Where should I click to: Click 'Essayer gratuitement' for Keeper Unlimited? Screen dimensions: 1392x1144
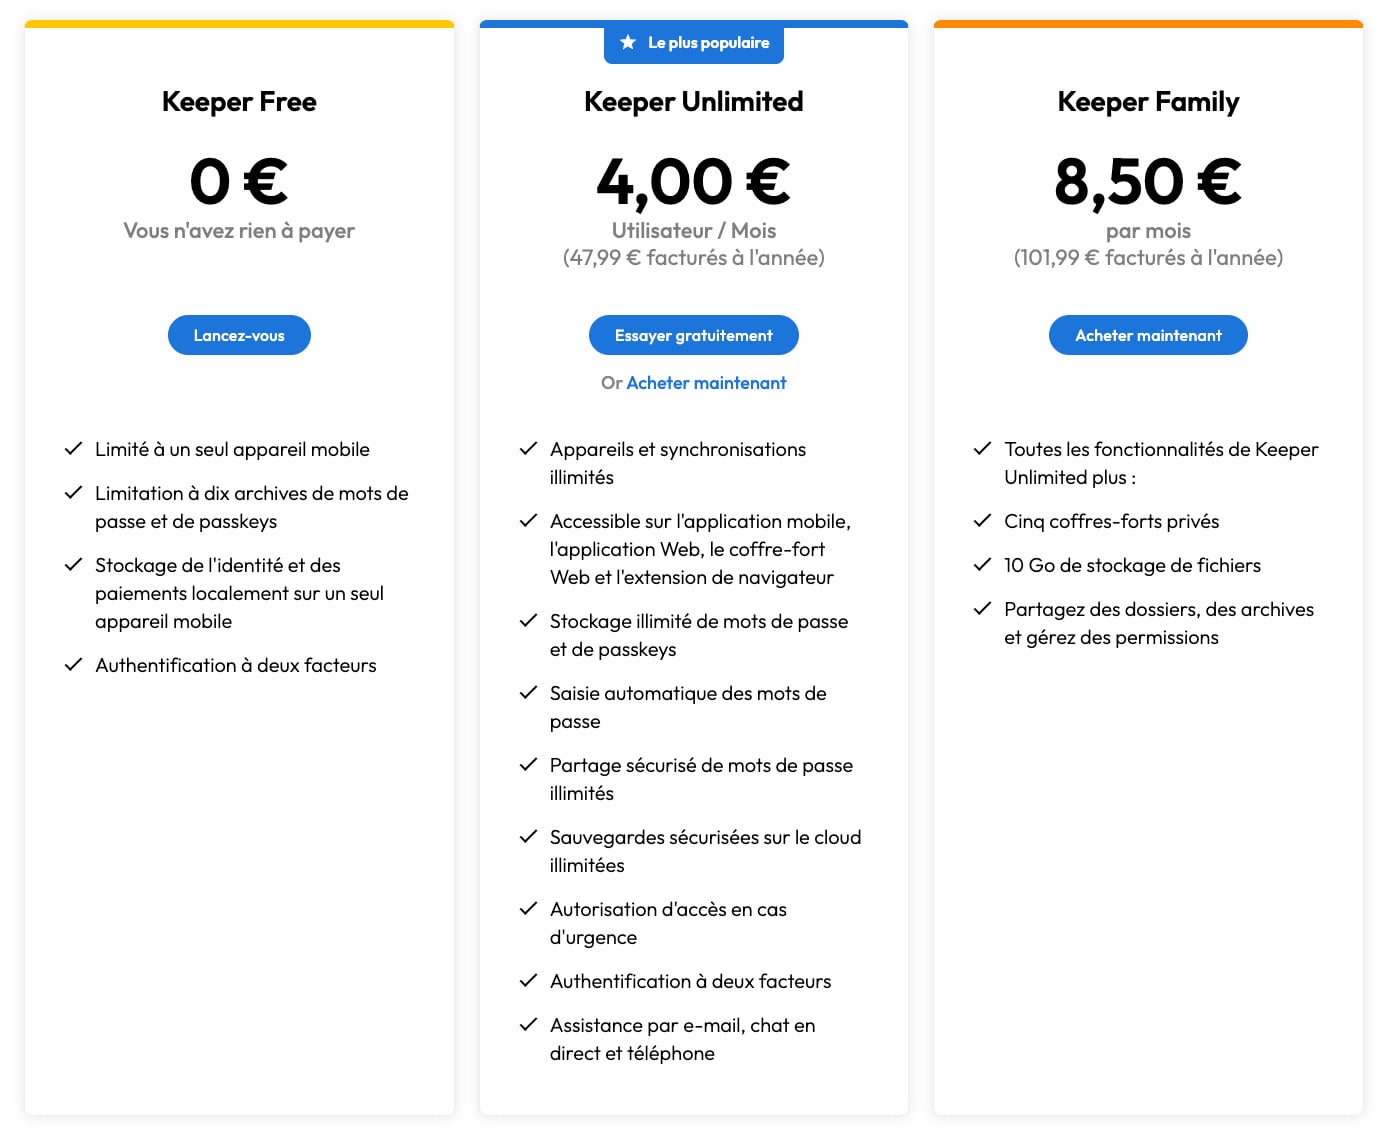pyautogui.click(x=693, y=335)
